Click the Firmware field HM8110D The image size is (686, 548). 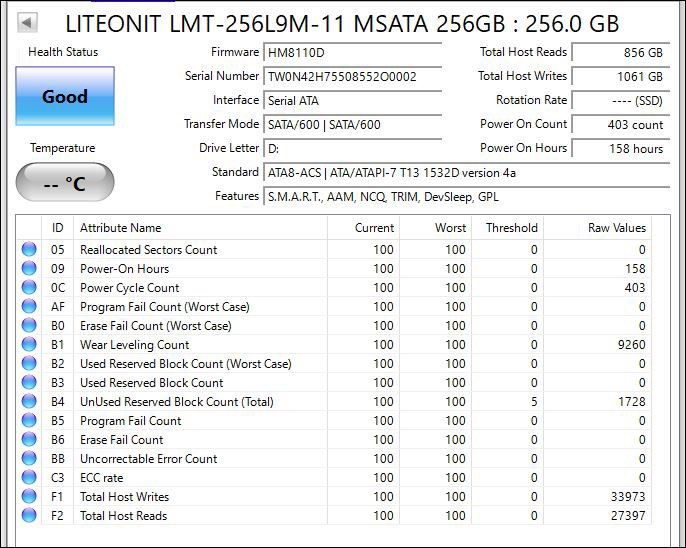click(353, 52)
